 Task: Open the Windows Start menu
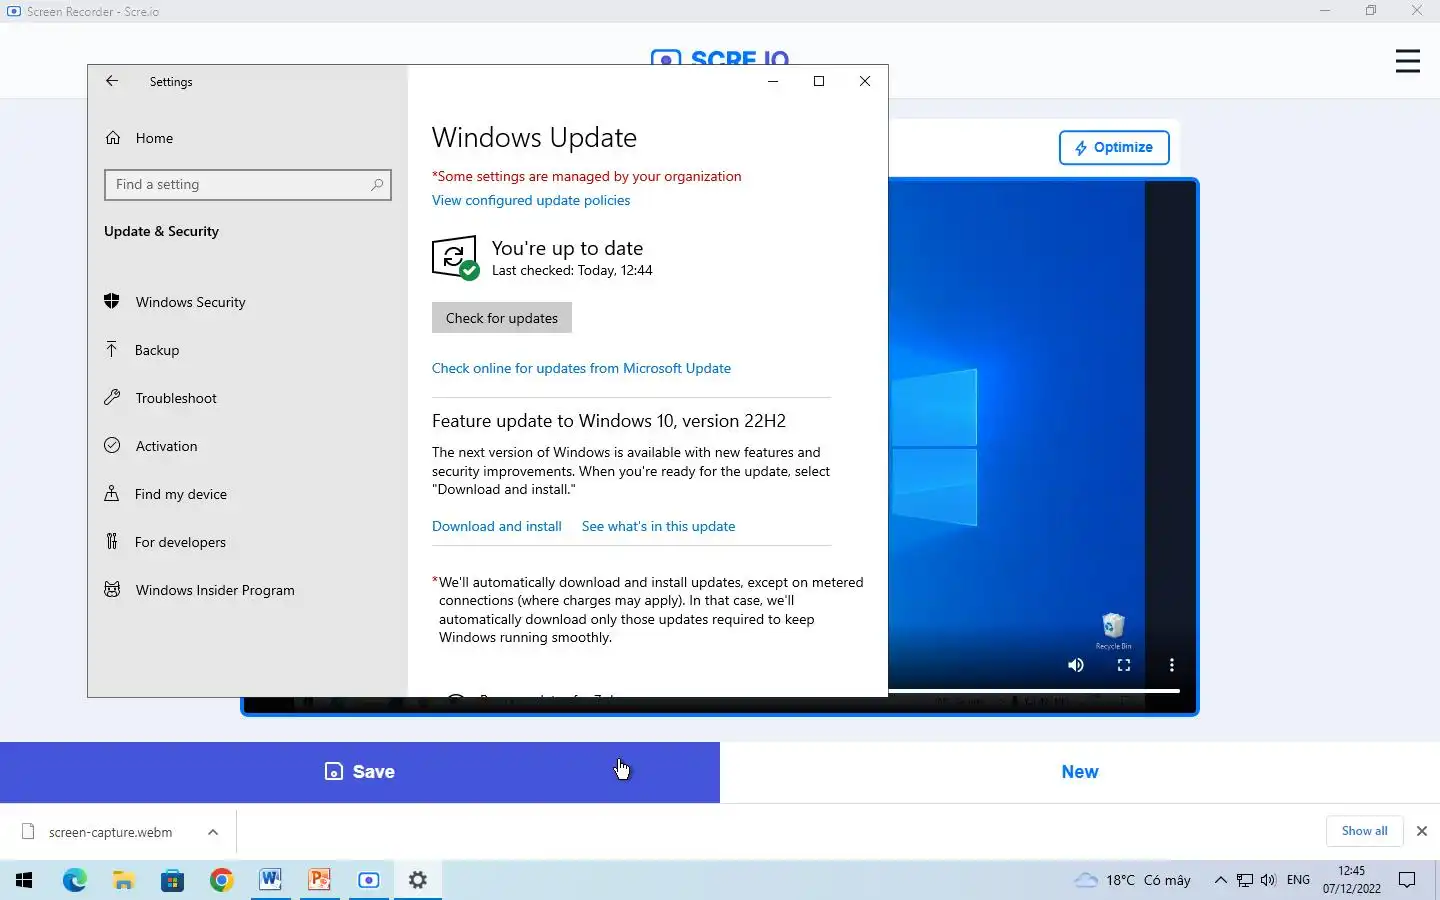(24, 880)
